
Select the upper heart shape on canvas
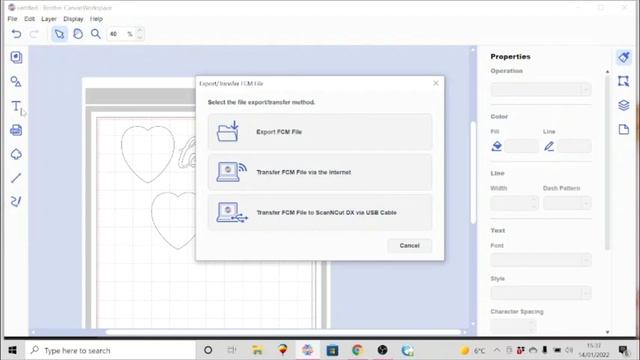pos(147,153)
